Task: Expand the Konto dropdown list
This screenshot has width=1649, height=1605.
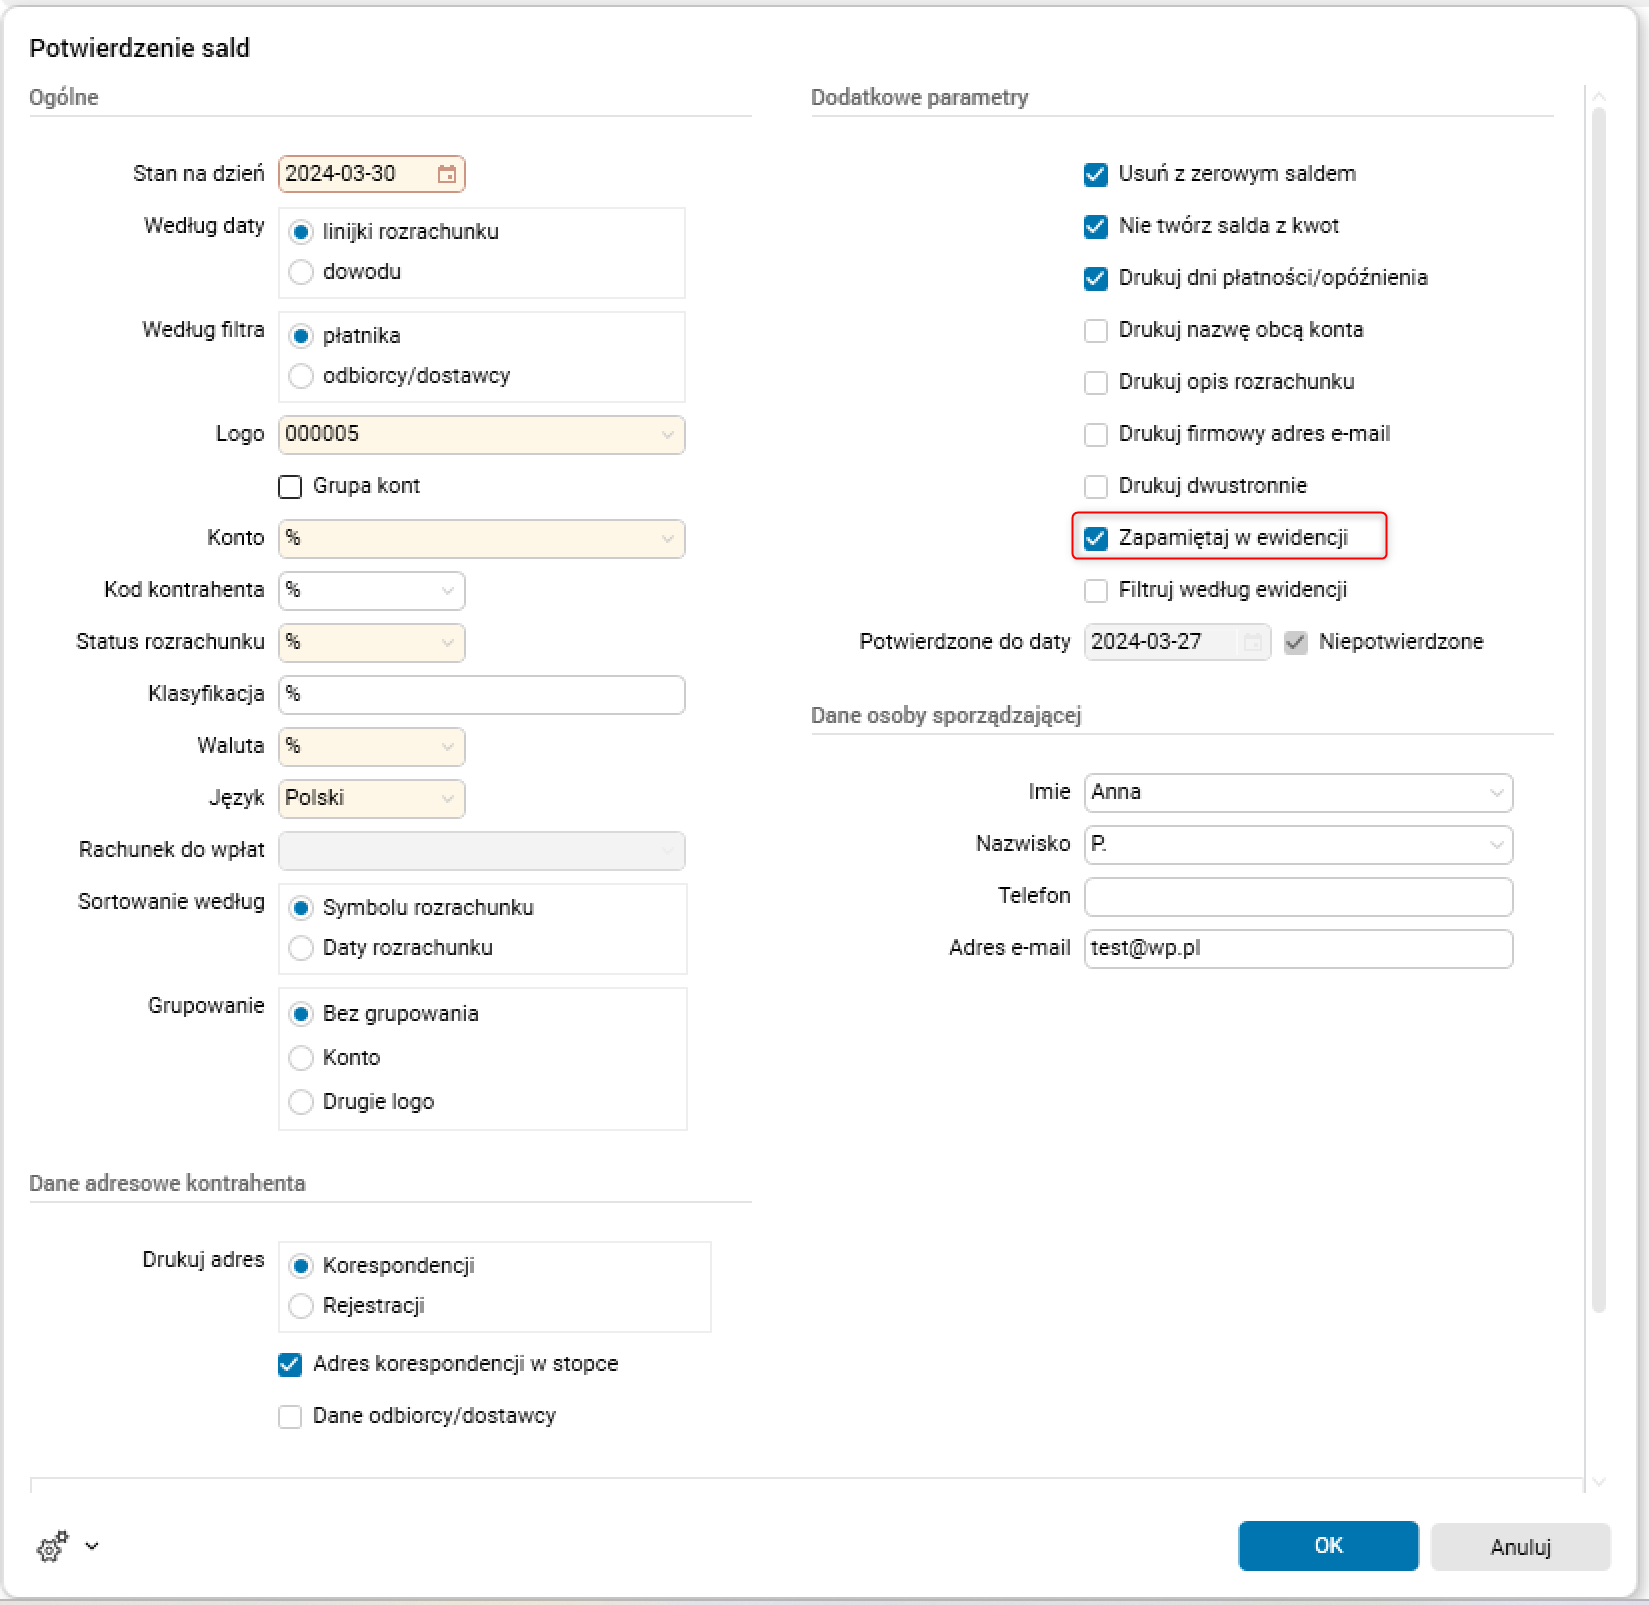Action: point(667,538)
